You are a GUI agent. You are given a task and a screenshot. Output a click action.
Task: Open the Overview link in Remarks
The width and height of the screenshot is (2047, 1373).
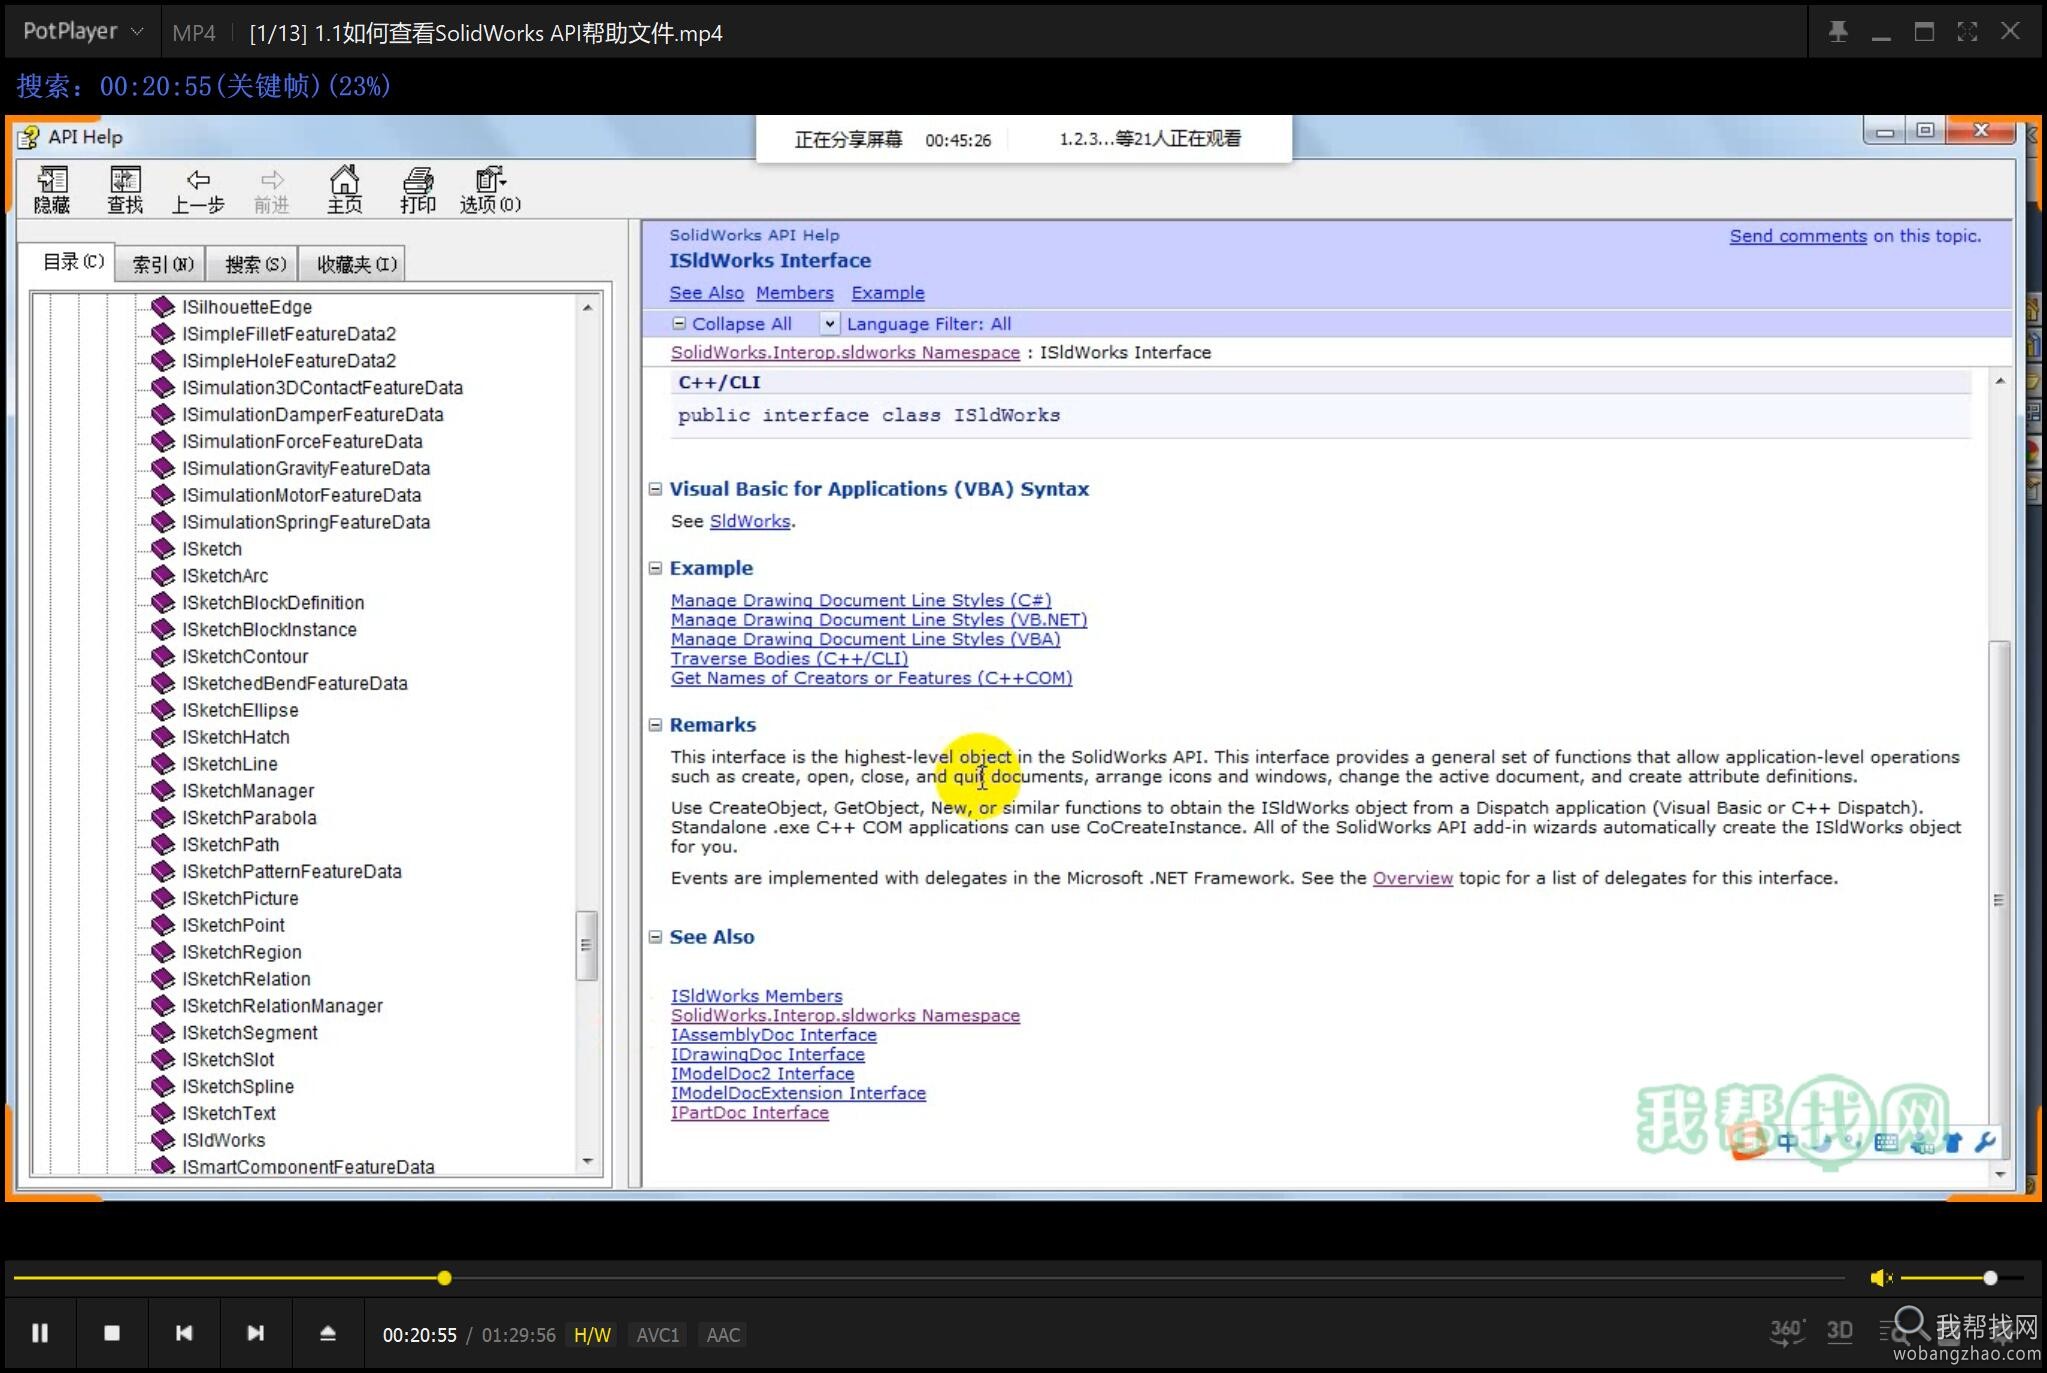pyautogui.click(x=1412, y=878)
